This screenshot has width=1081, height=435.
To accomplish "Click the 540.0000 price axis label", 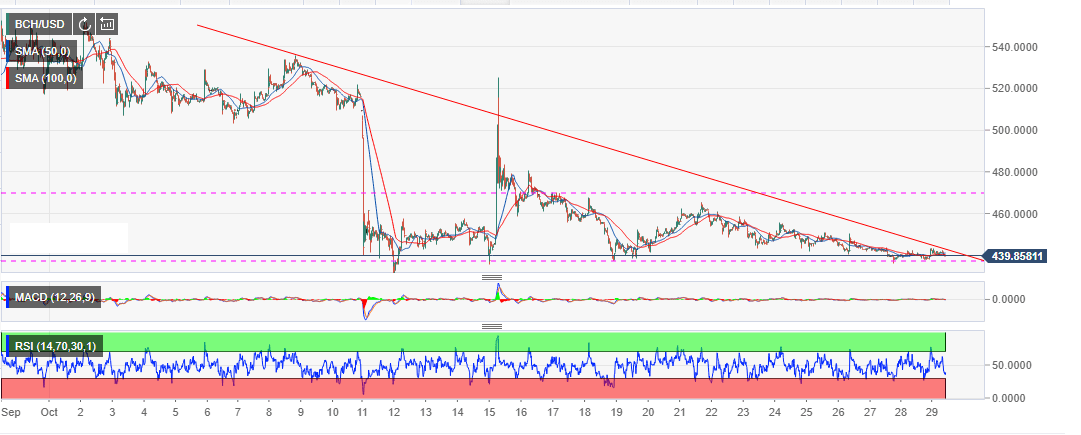I will (x=1015, y=46).
